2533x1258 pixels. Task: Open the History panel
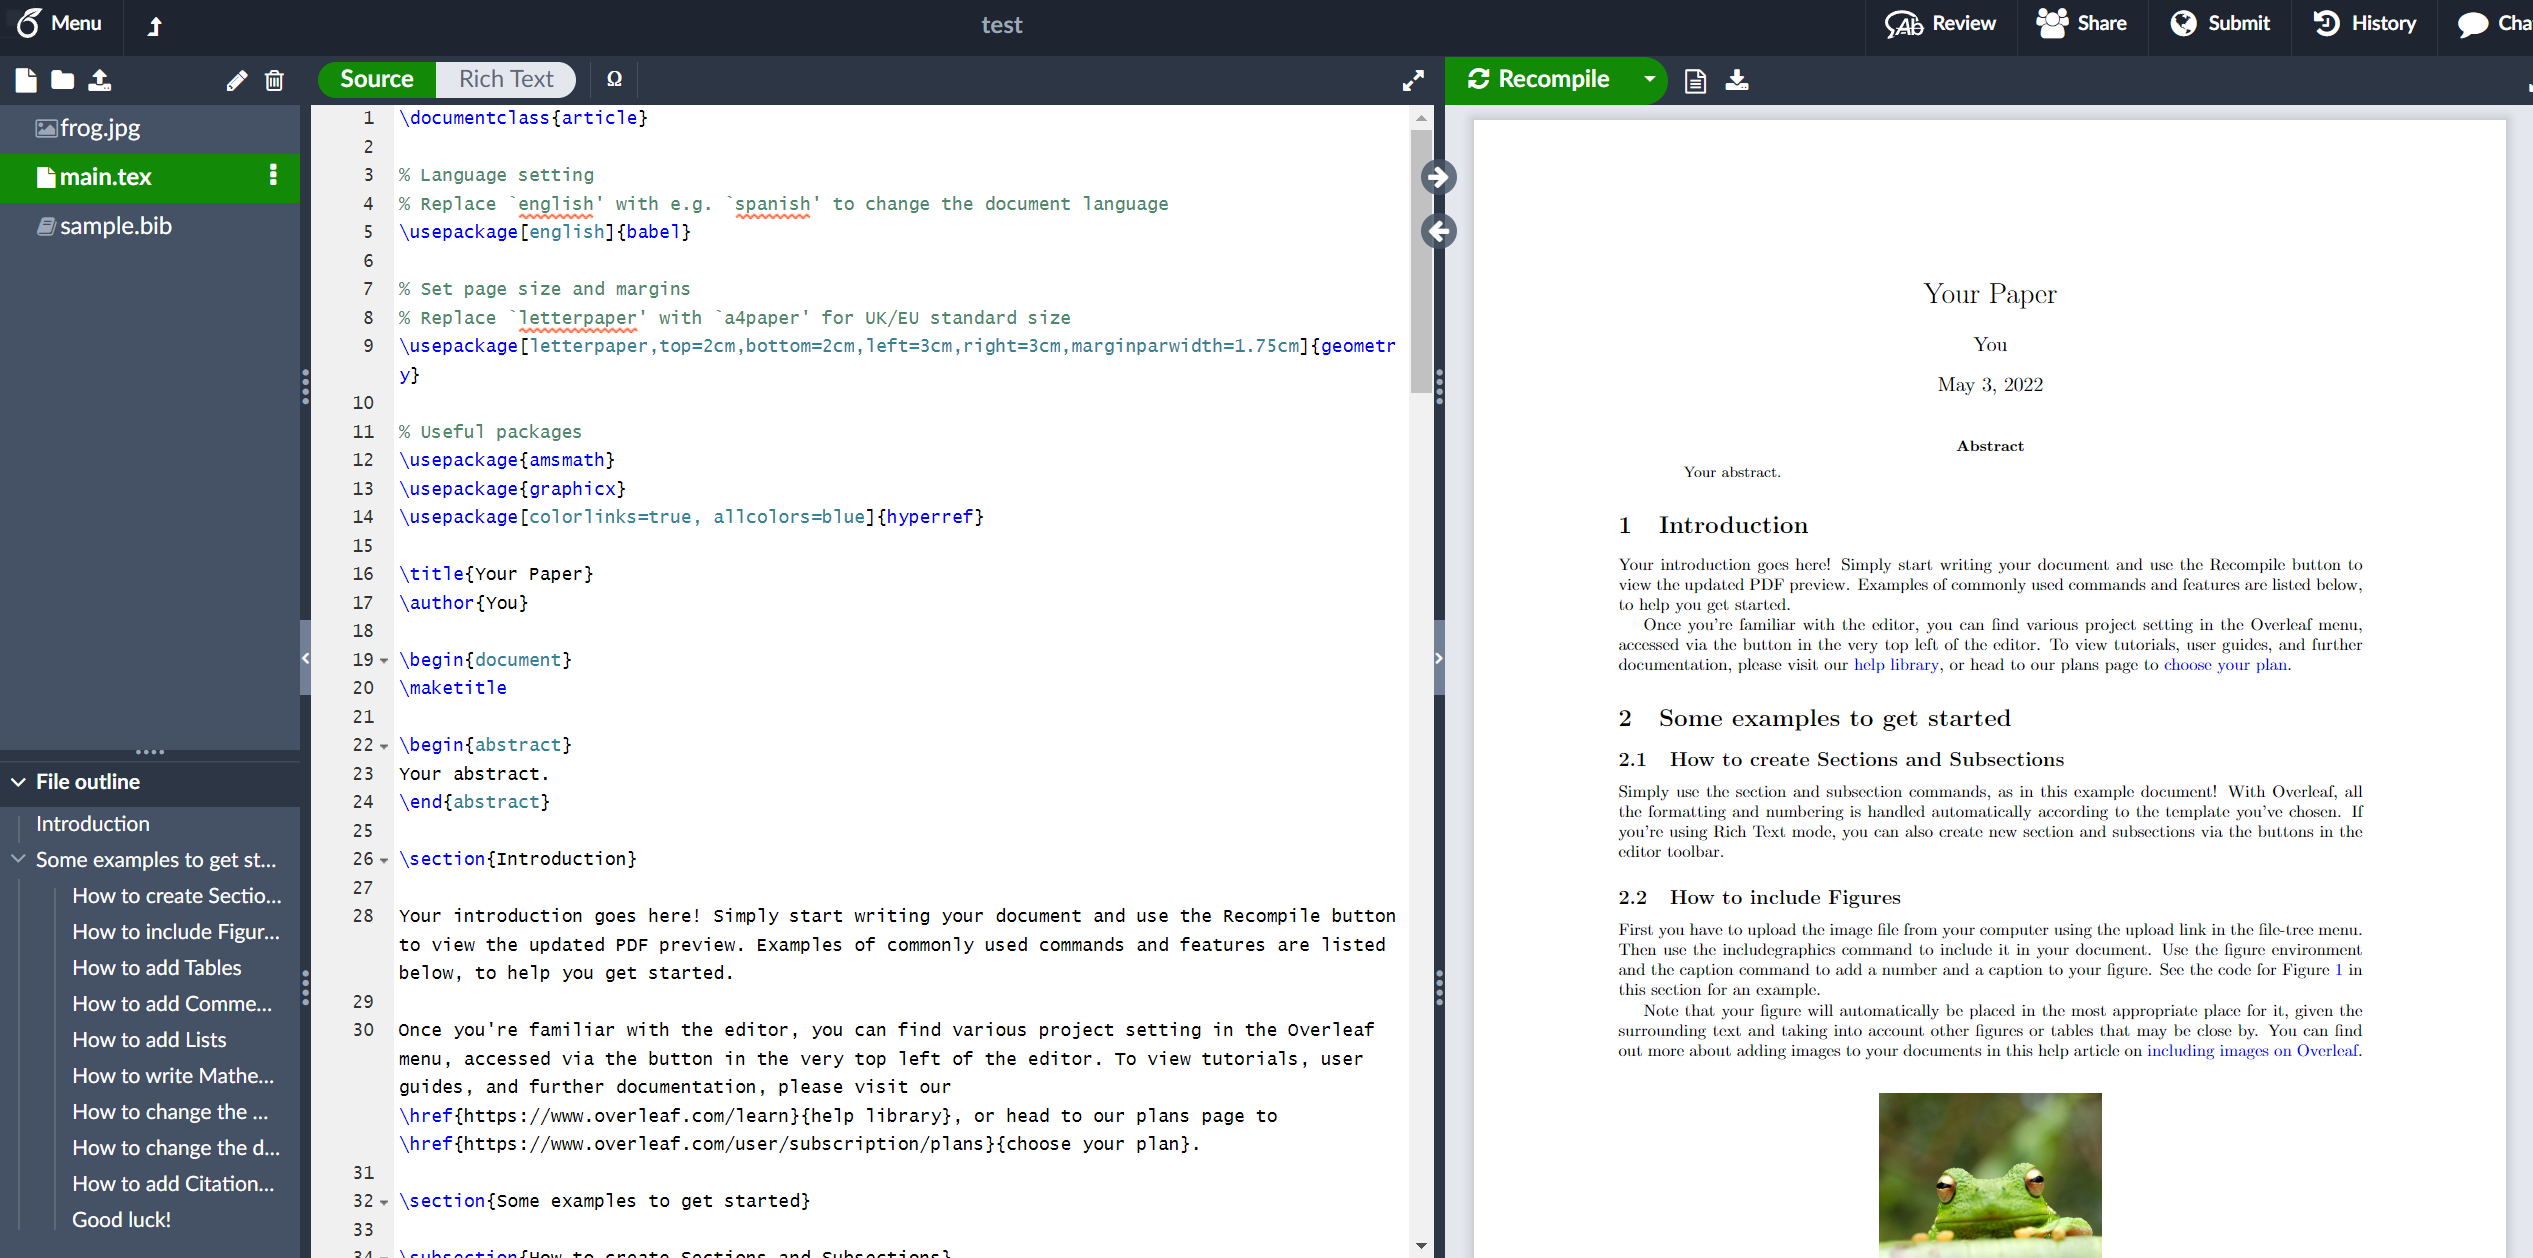coord(2365,23)
